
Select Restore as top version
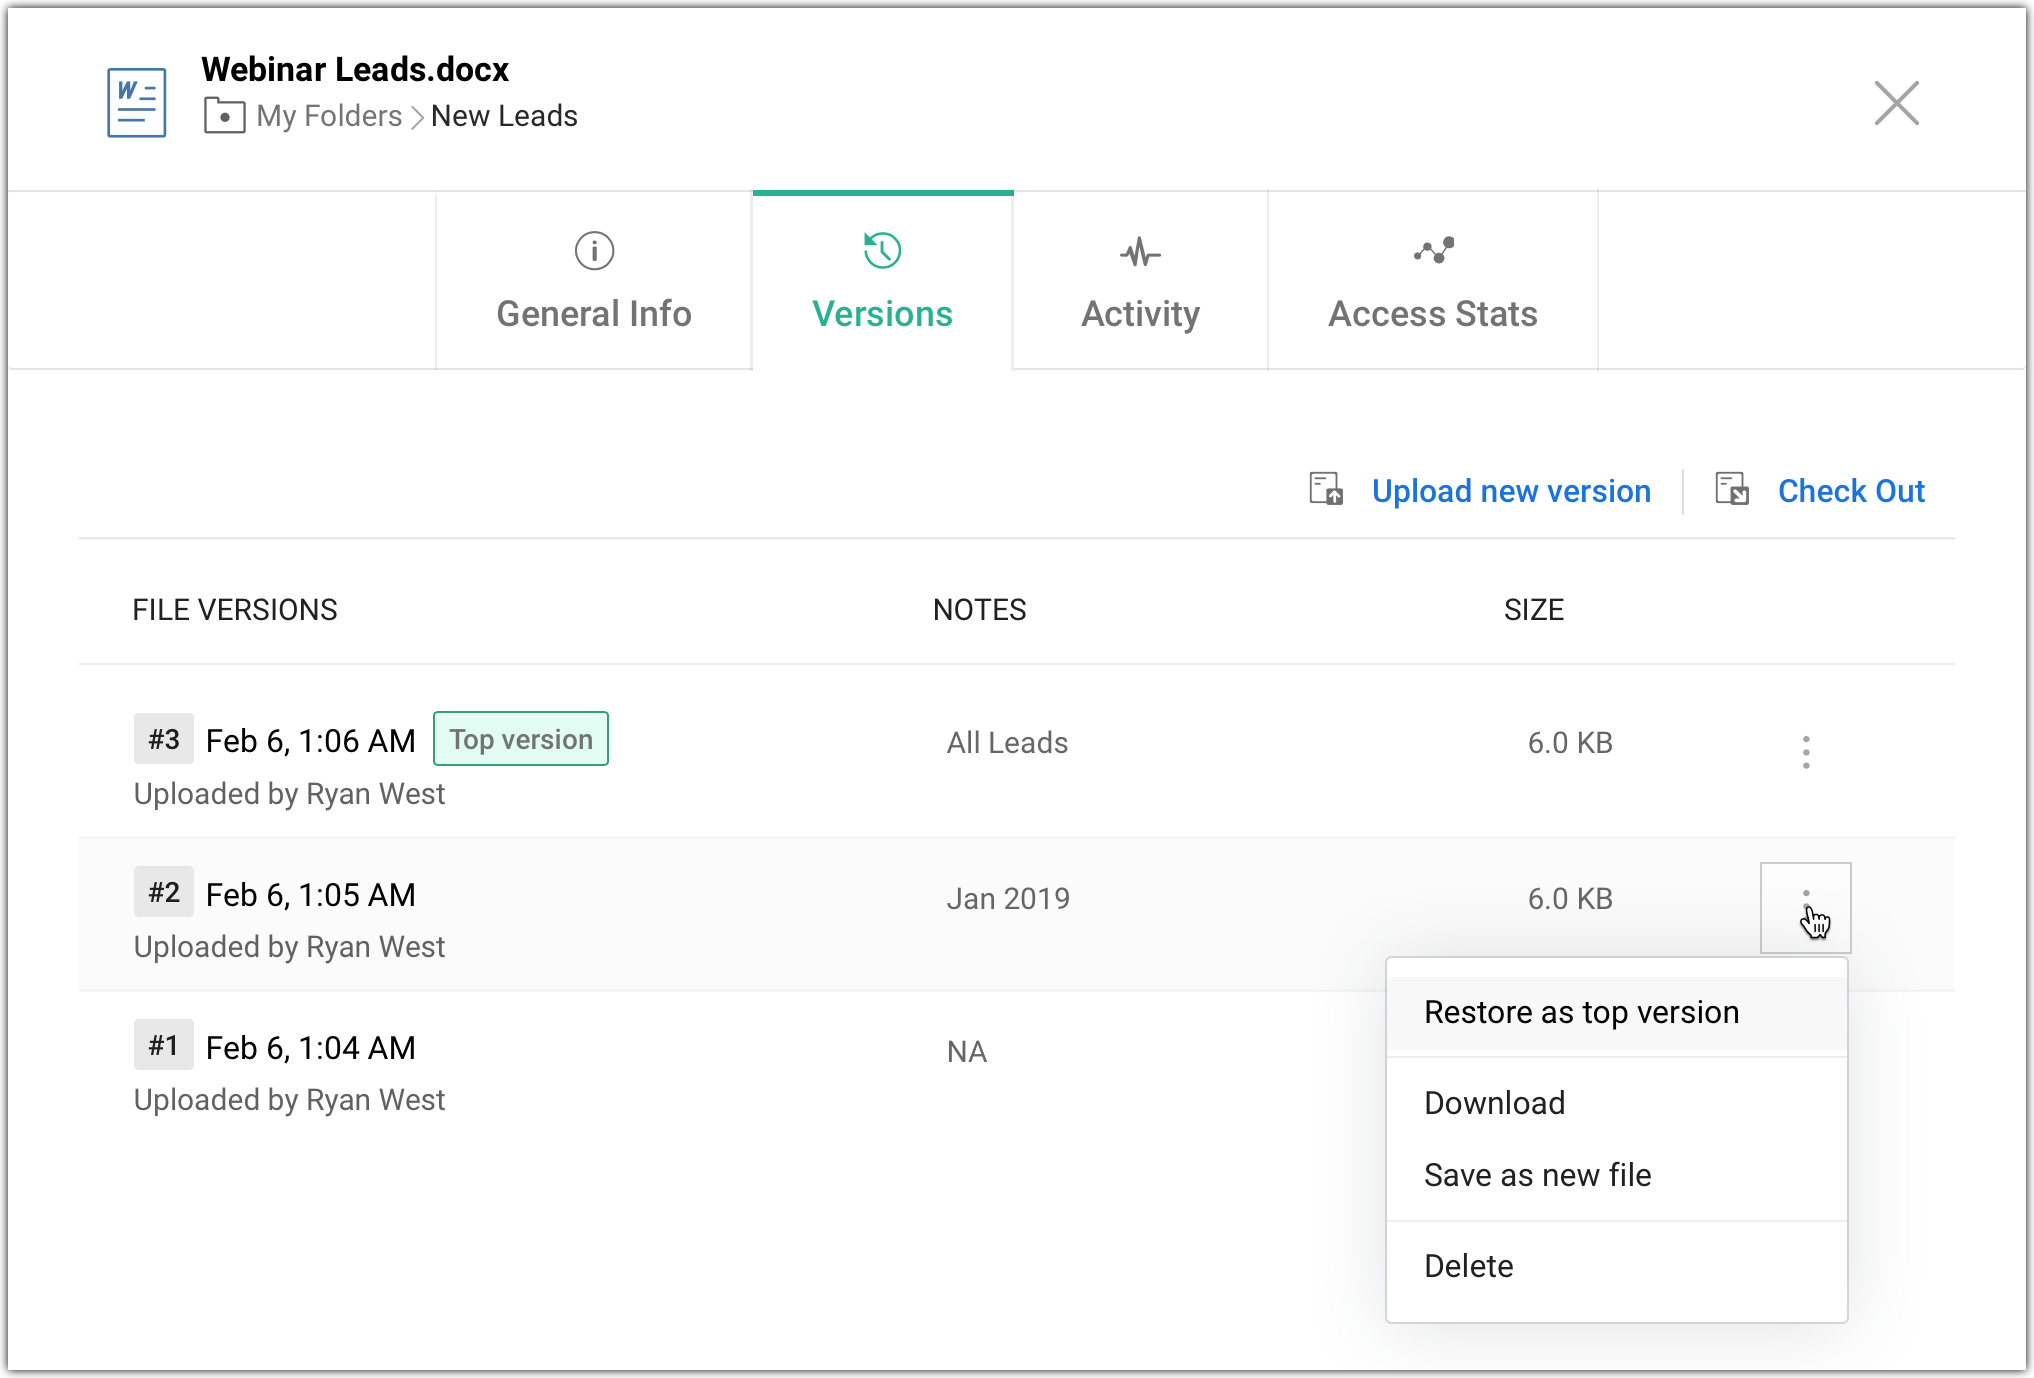pyautogui.click(x=1581, y=1012)
